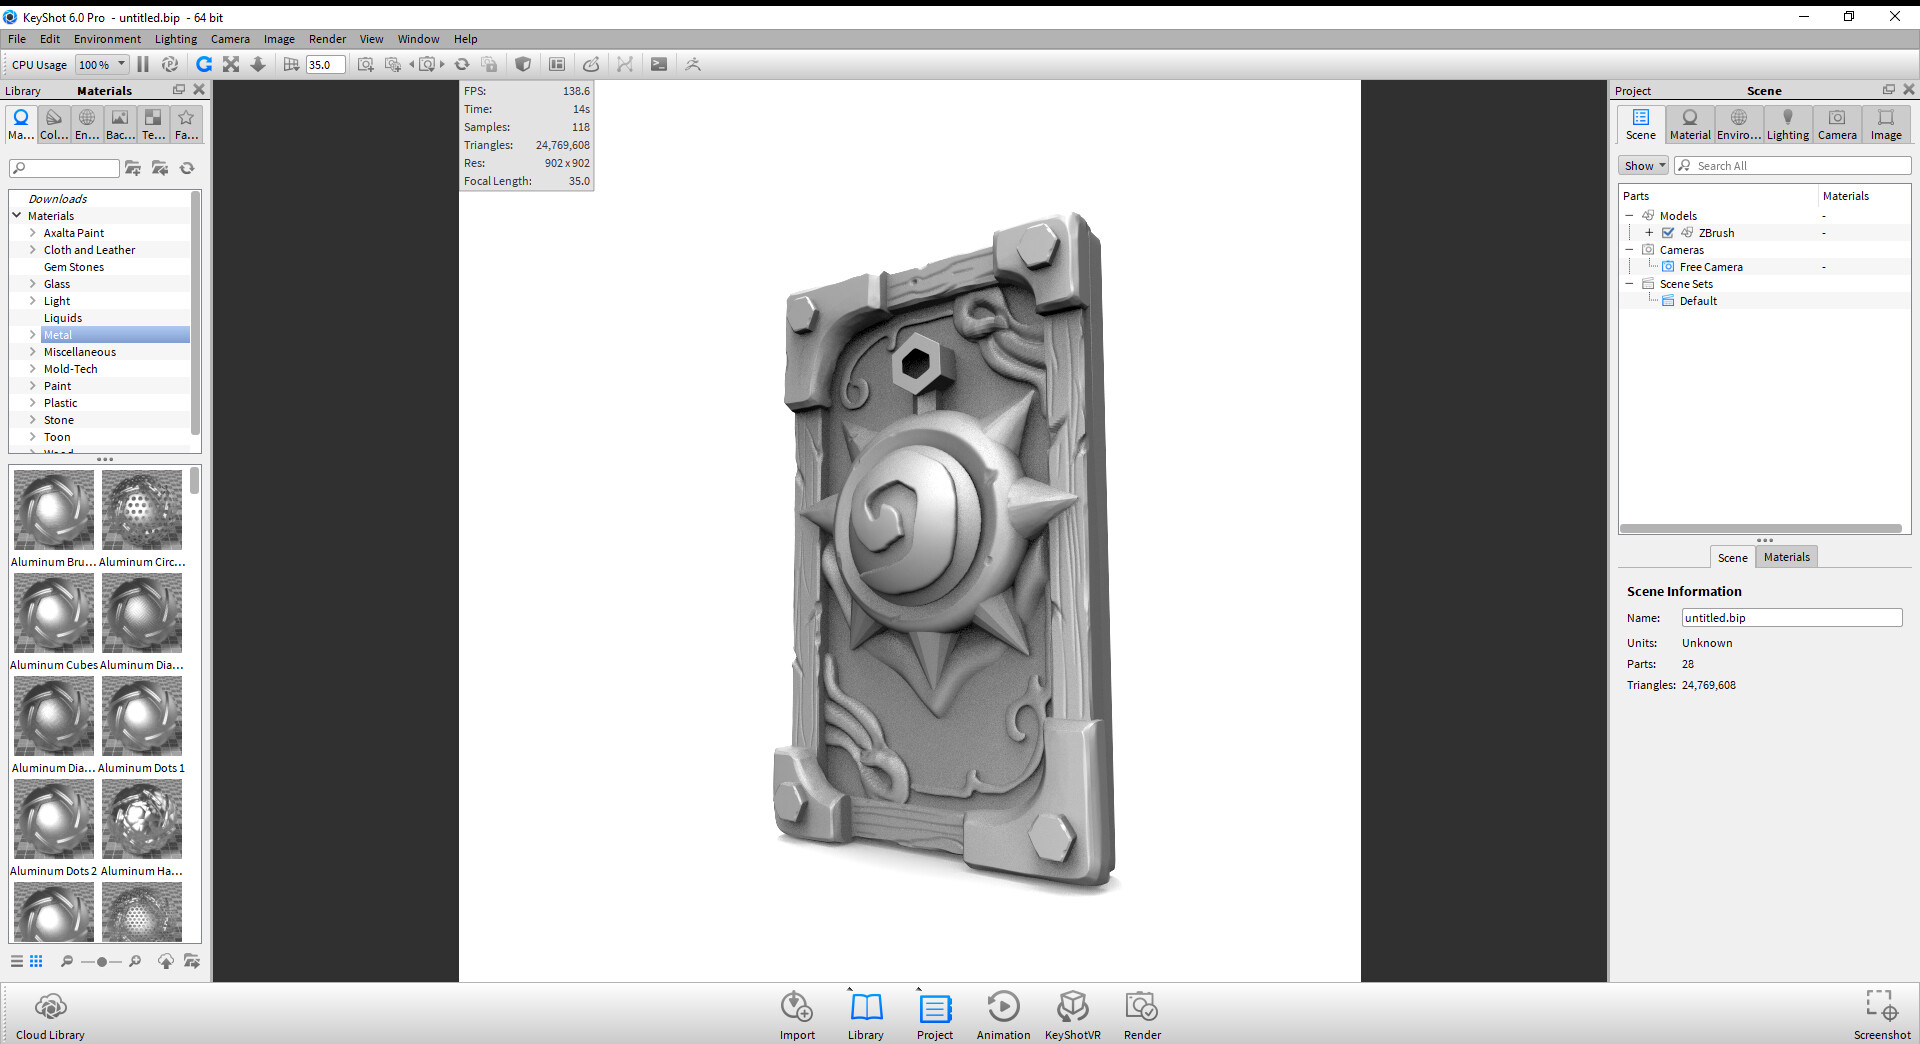This screenshot has height=1044, width=1920.
Task: Click the perspective grid icon beside focal length
Action: 291,64
